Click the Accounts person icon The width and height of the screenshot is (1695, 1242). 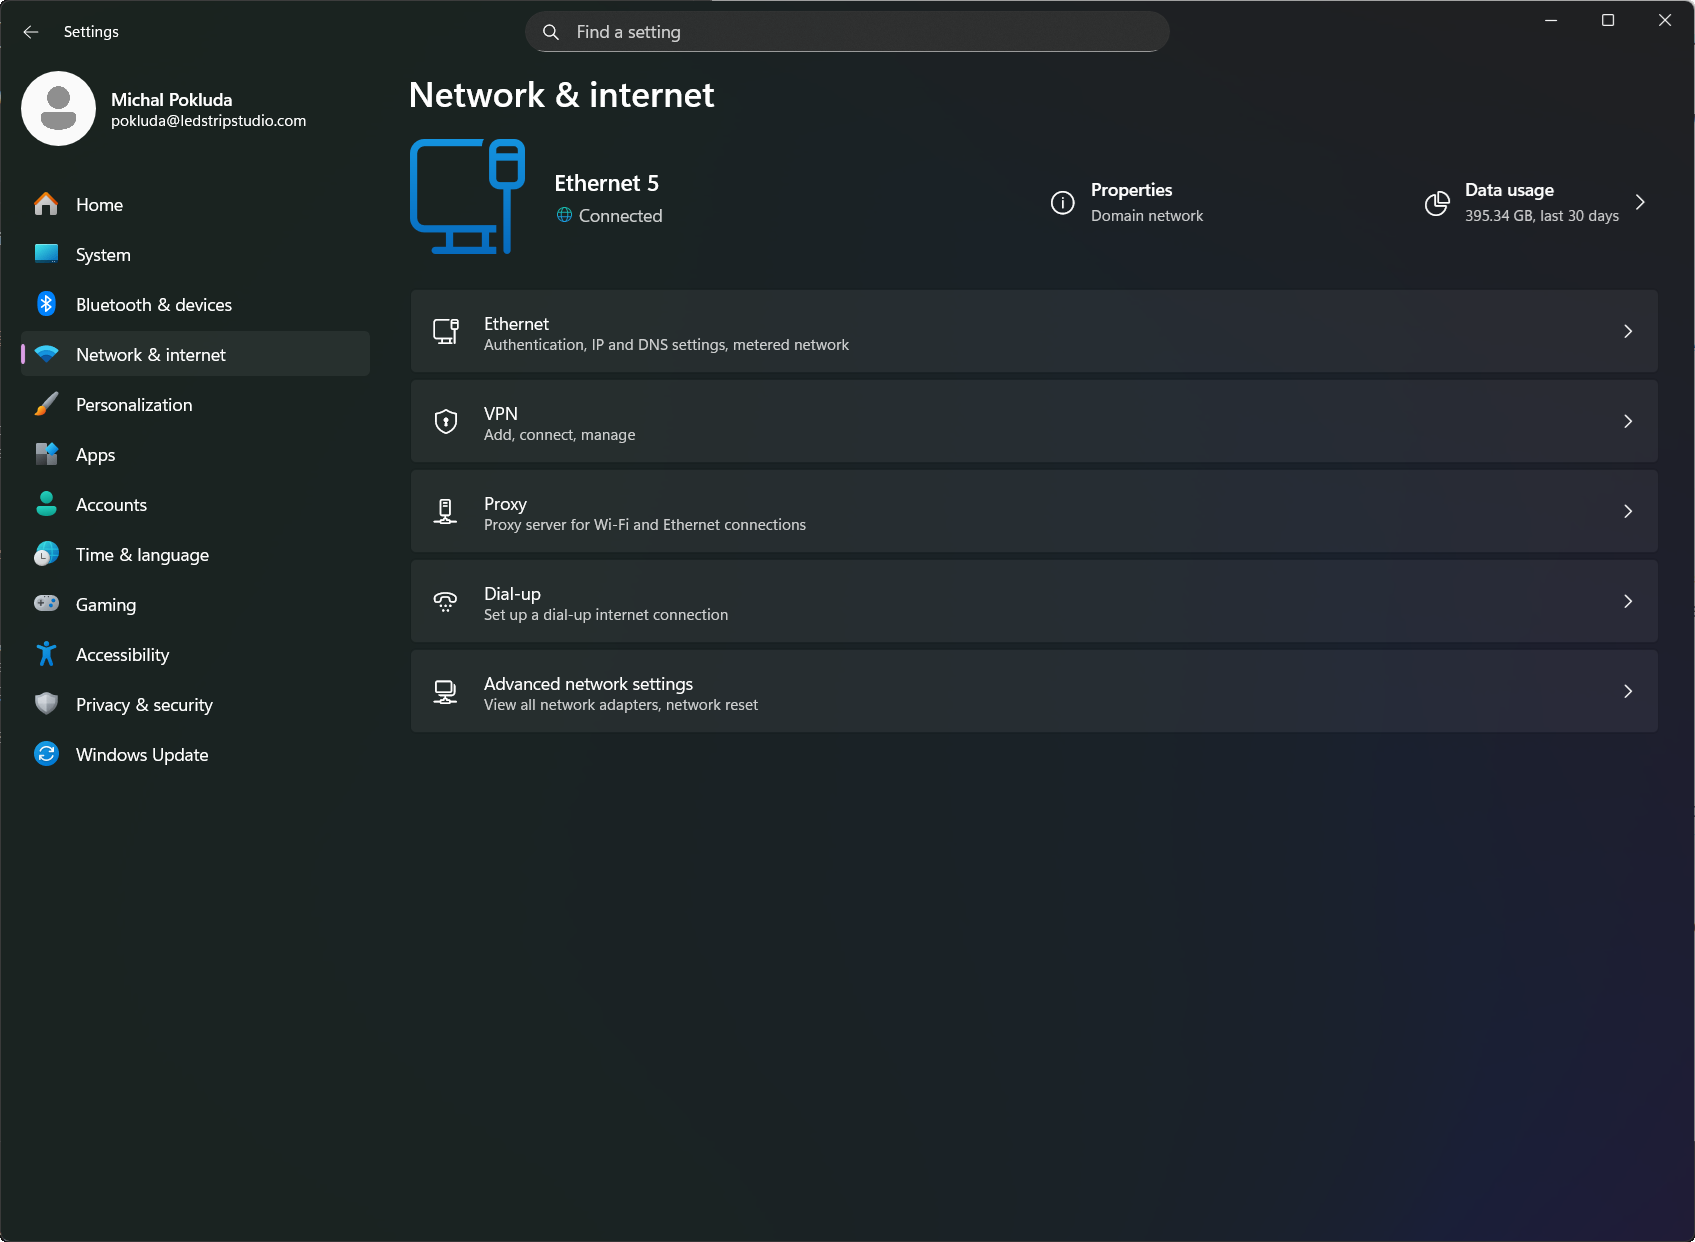pyautogui.click(x=46, y=504)
